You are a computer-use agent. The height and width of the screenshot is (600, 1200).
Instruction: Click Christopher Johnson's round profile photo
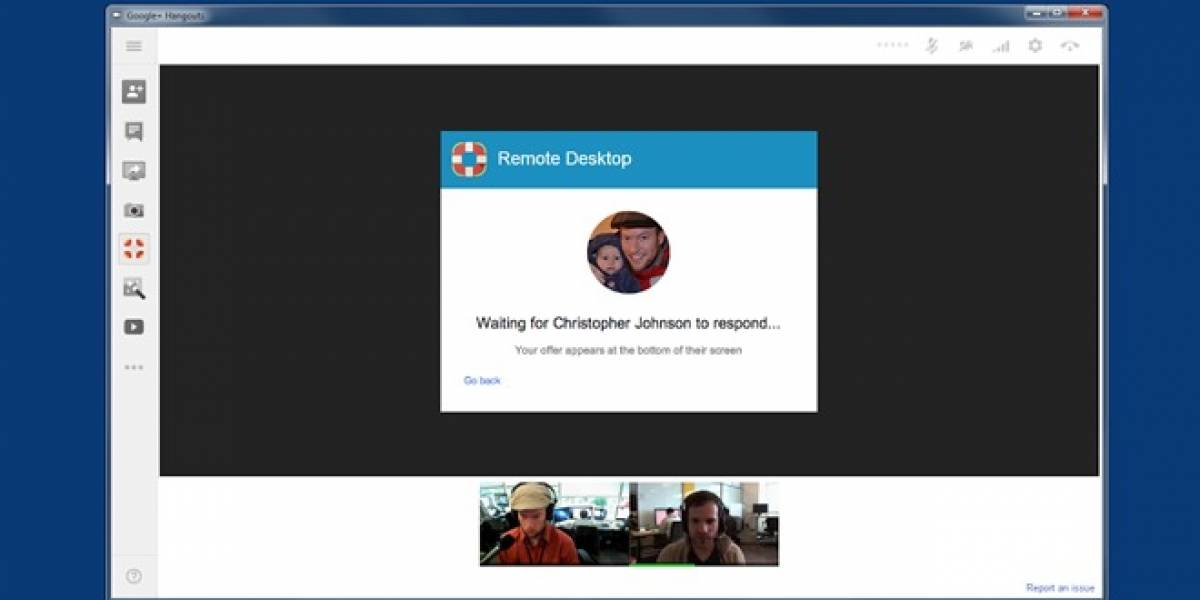coord(628,252)
